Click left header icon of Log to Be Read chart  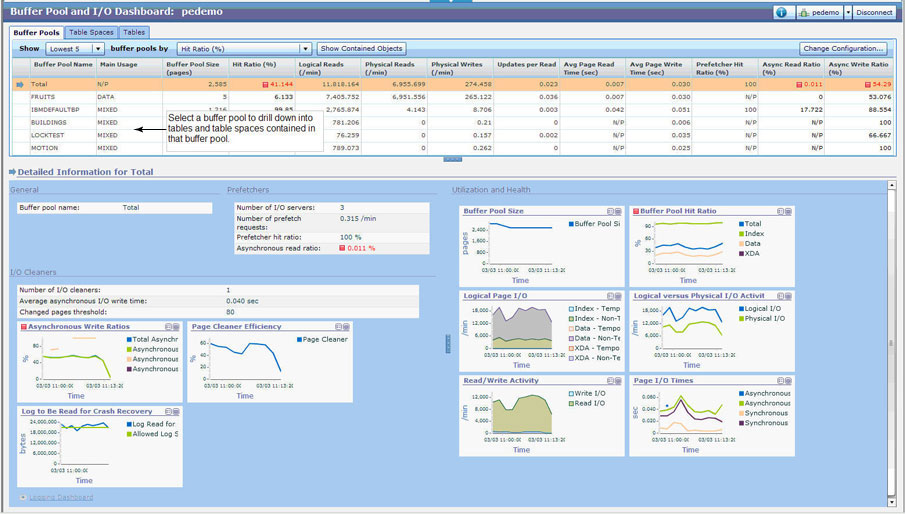pyautogui.click(x=169, y=412)
